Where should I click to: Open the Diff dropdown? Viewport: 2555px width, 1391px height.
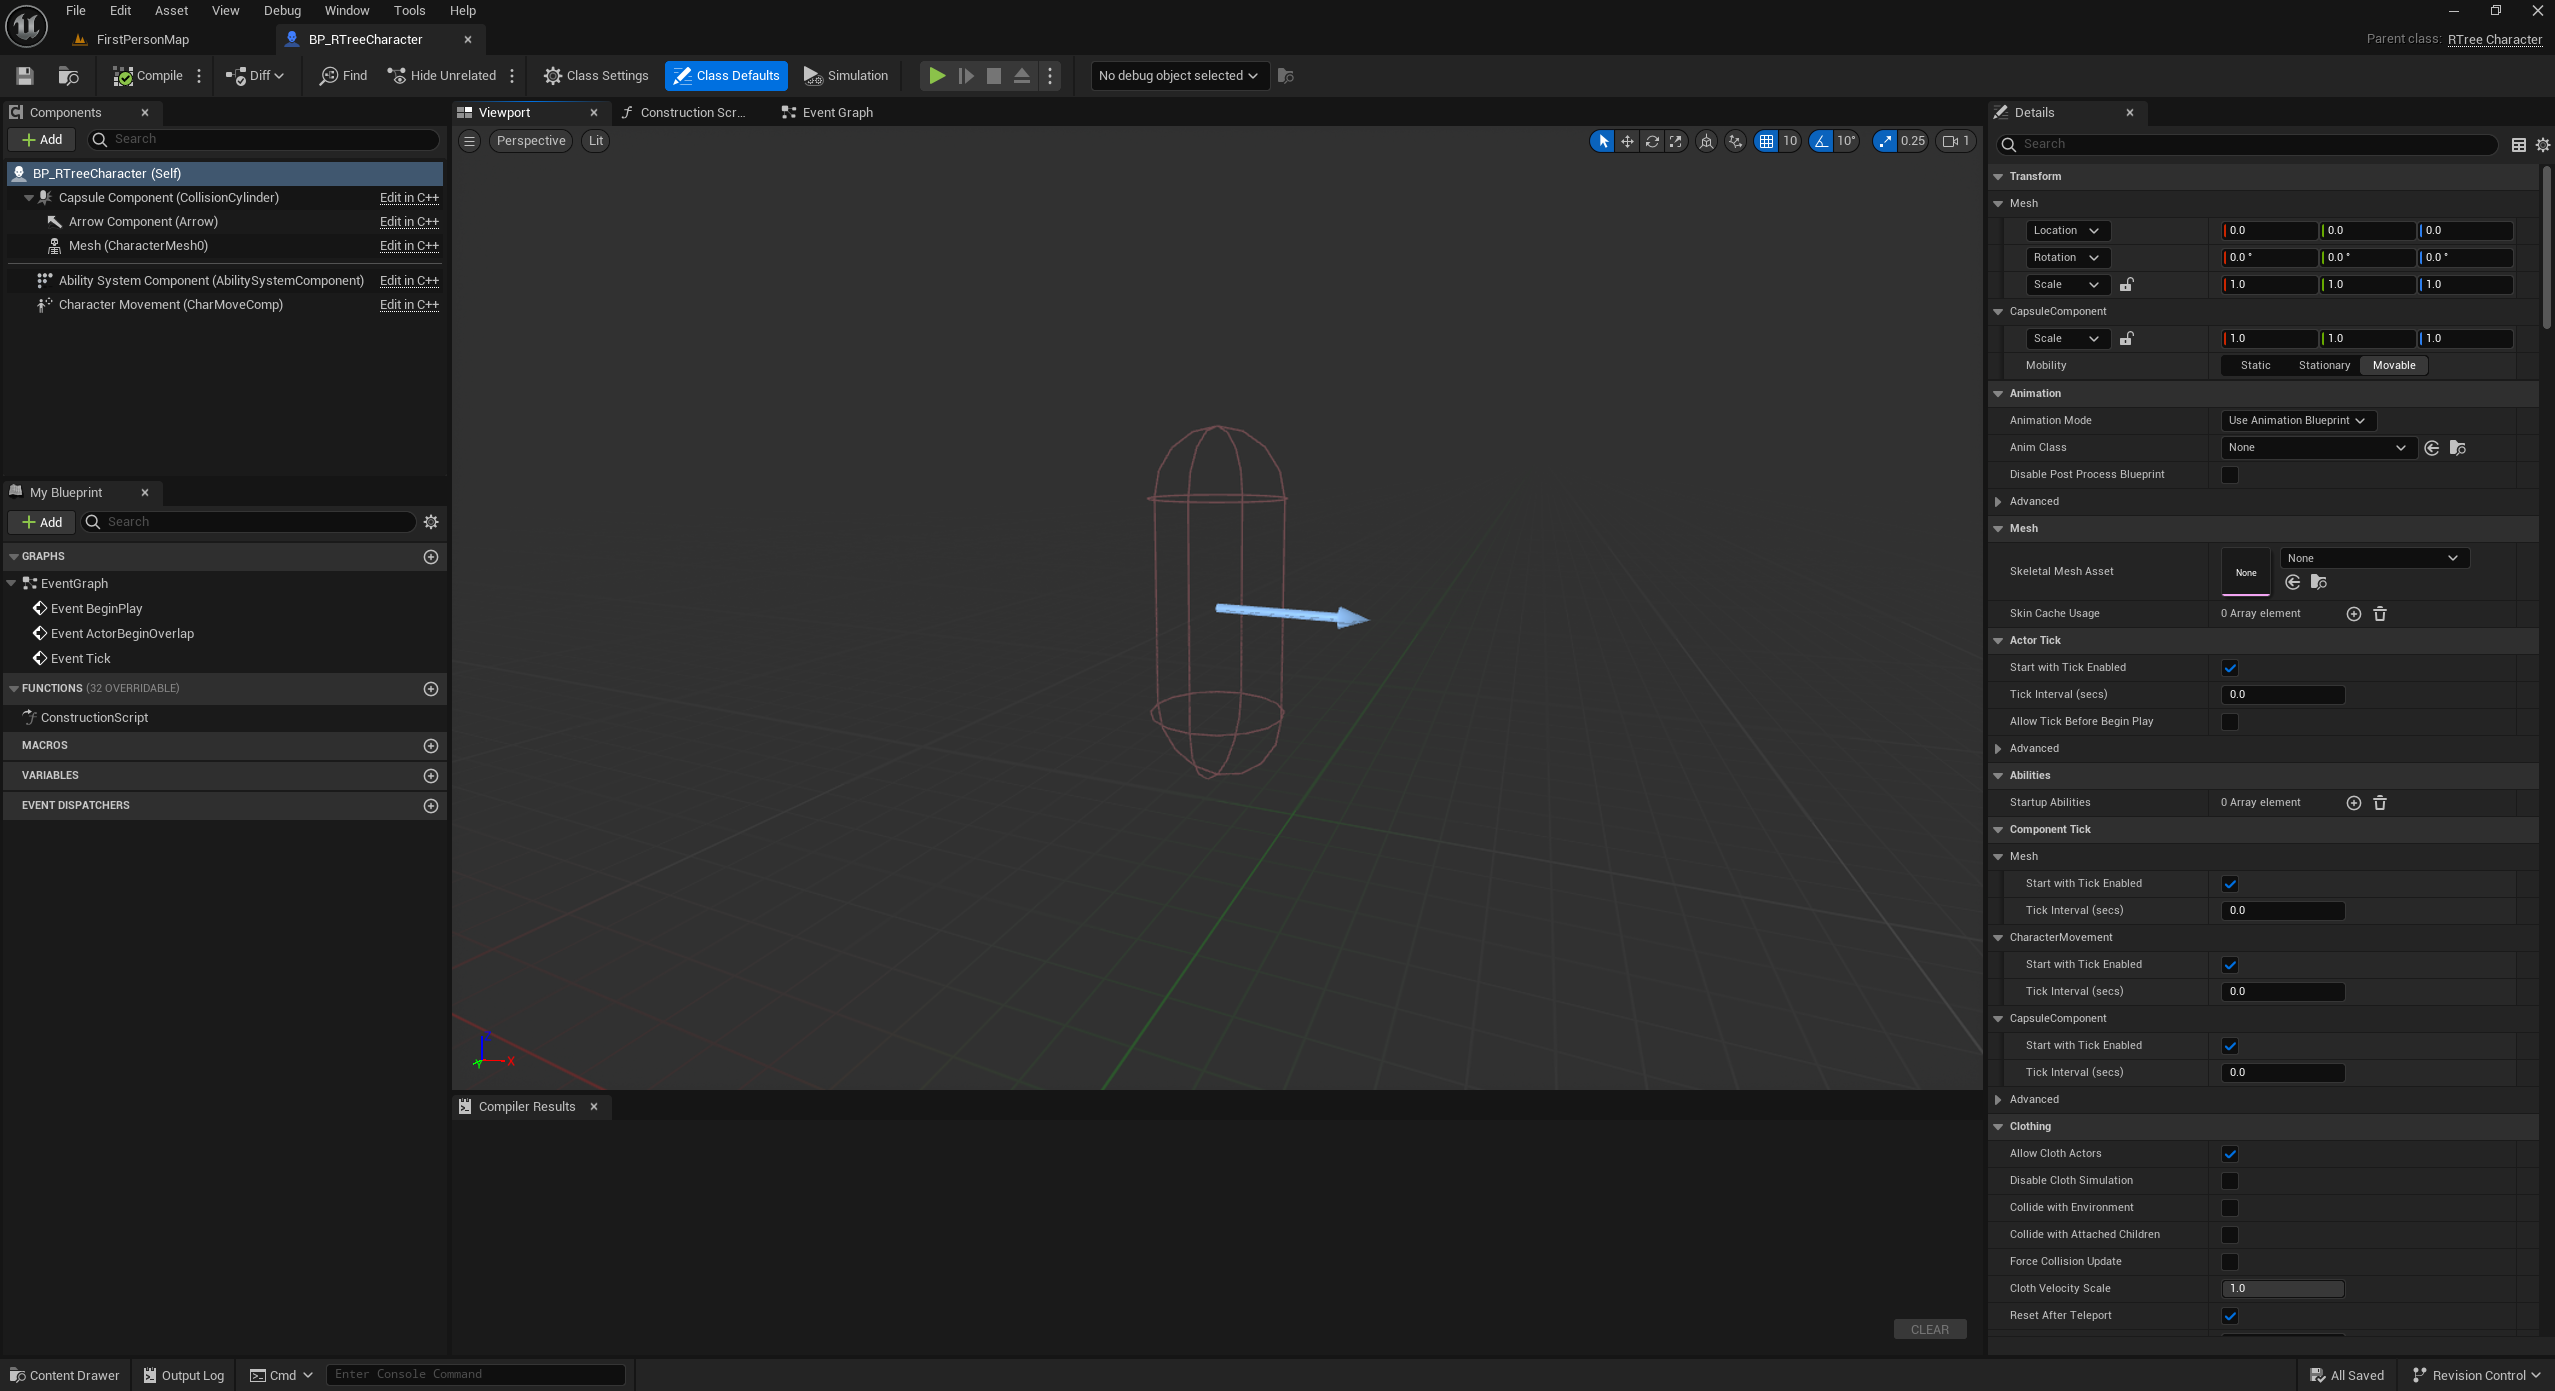tap(254, 76)
